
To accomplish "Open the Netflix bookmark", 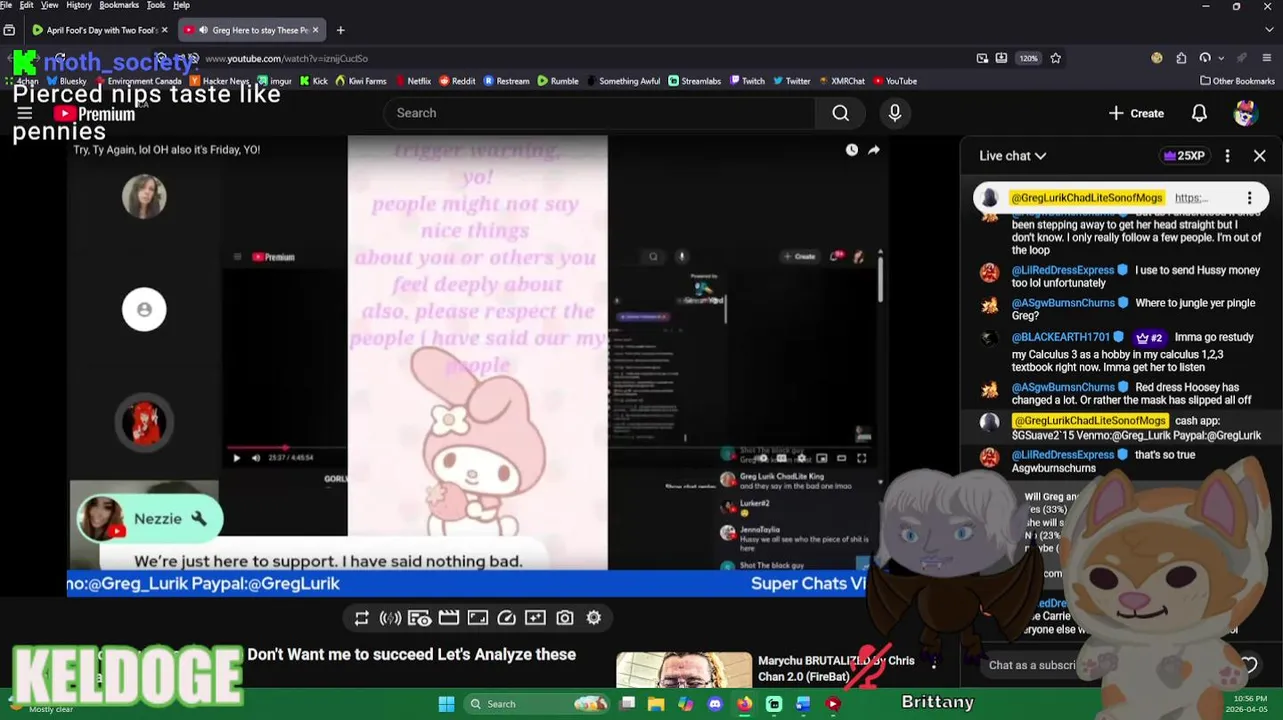I will pos(413,81).
